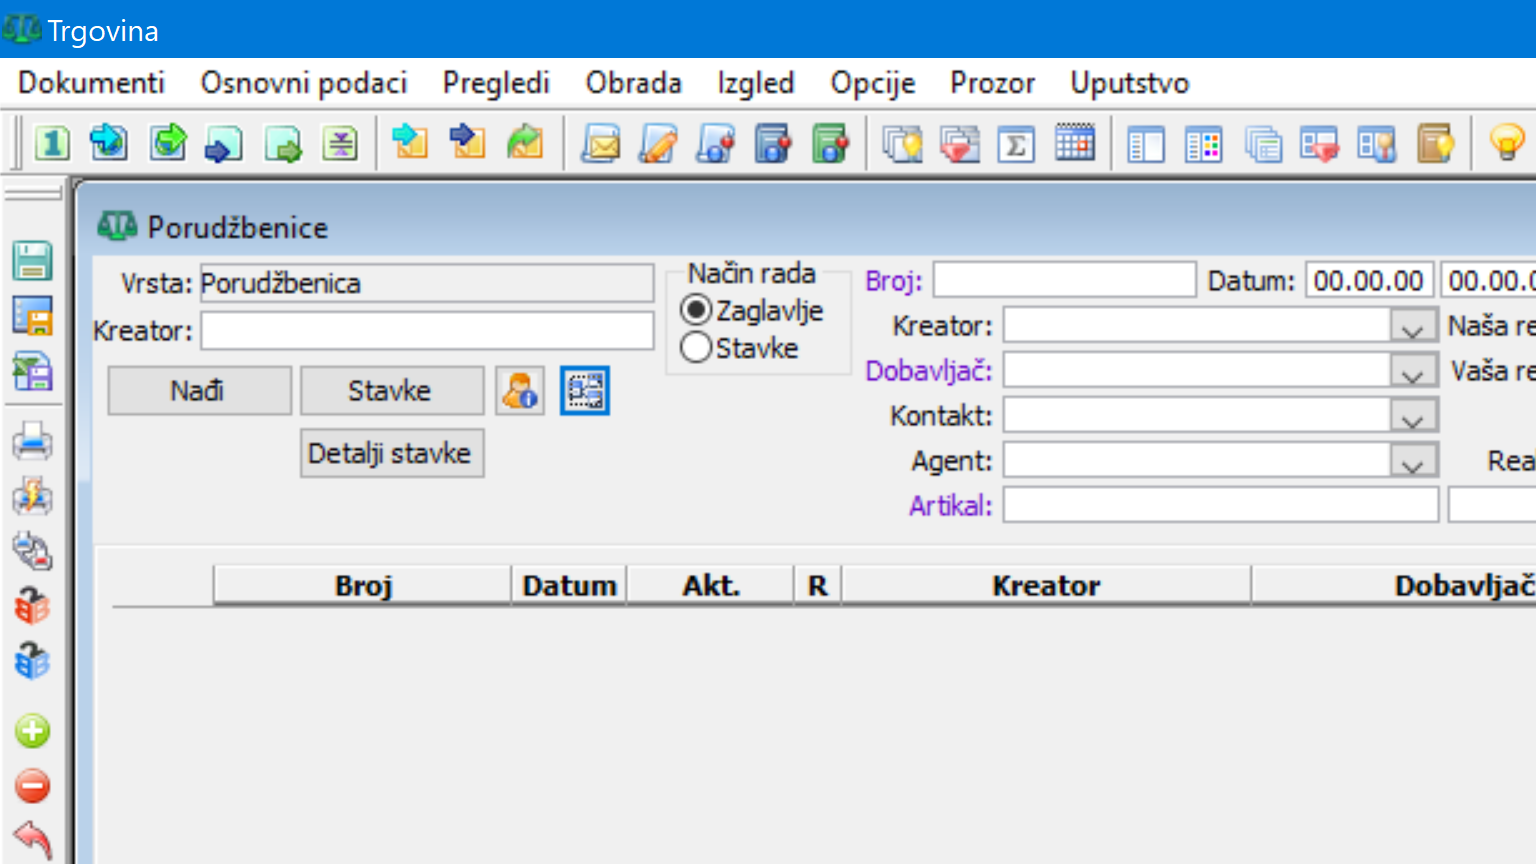Click the user info icon beside Stavke
Viewport: 1536px width, 864px height.
520,390
